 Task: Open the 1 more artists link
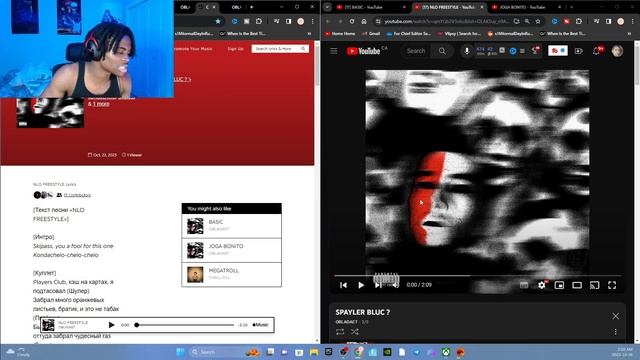click(101, 104)
